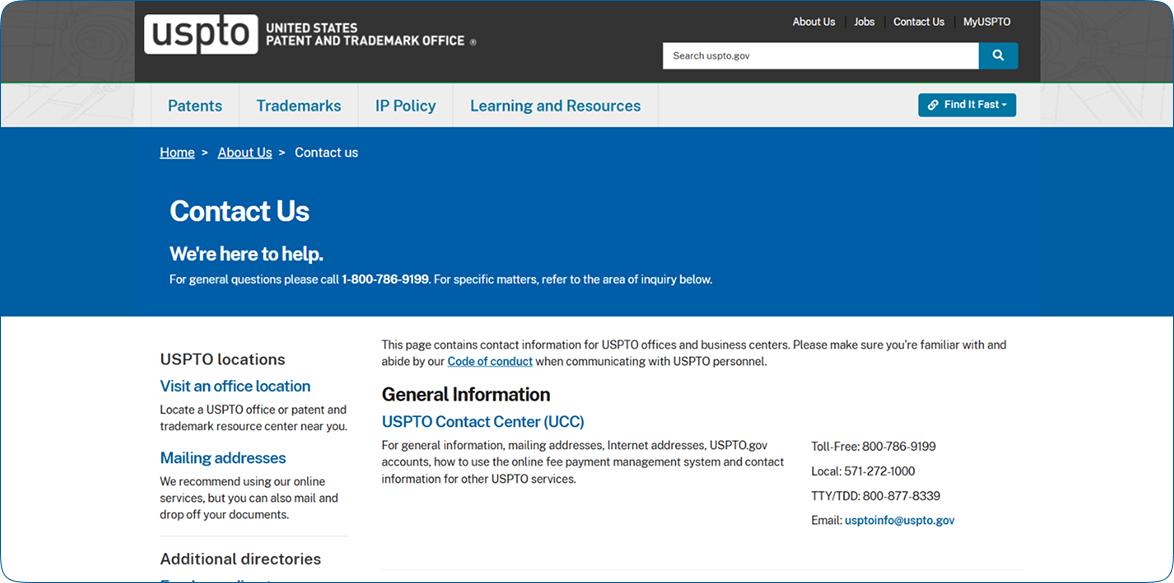This screenshot has height=583, width=1174.
Task: Click the Contact Us top link
Action: pos(919,22)
